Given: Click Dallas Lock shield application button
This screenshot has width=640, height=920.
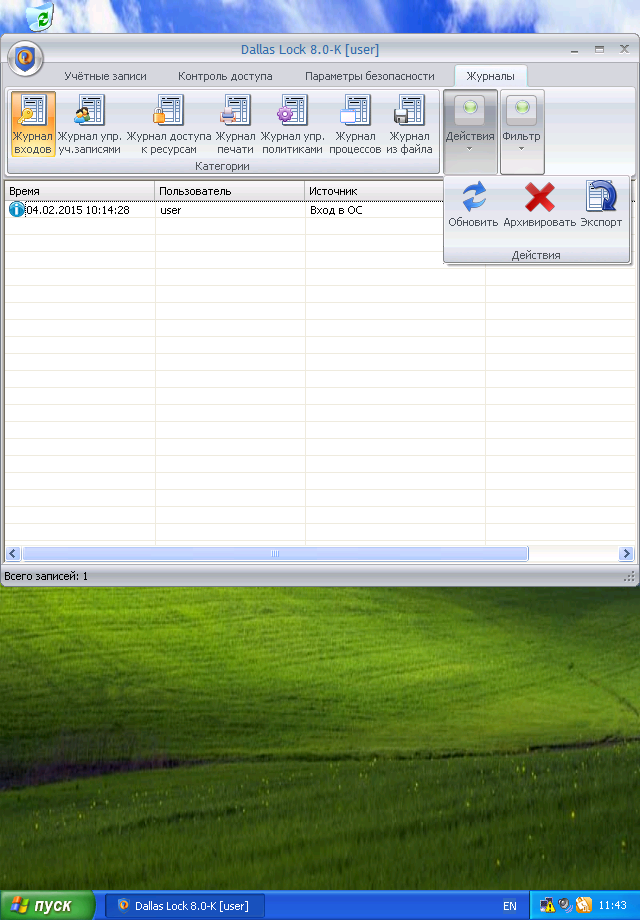Looking at the screenshot, I should coord(25,59).
